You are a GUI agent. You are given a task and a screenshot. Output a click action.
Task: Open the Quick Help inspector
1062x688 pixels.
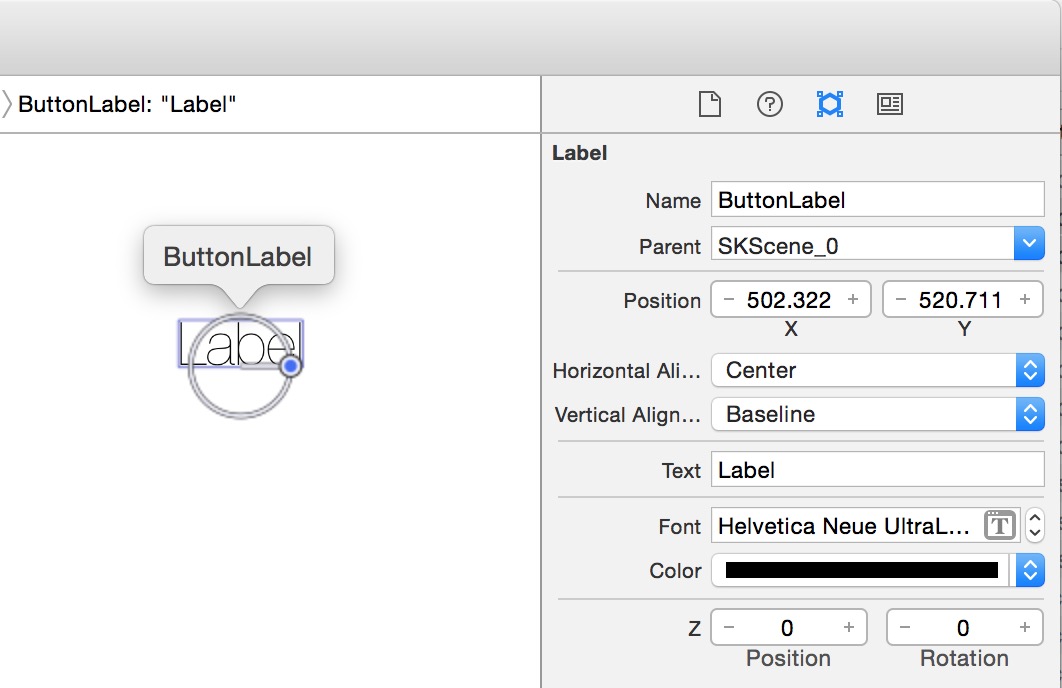point(769,104)
